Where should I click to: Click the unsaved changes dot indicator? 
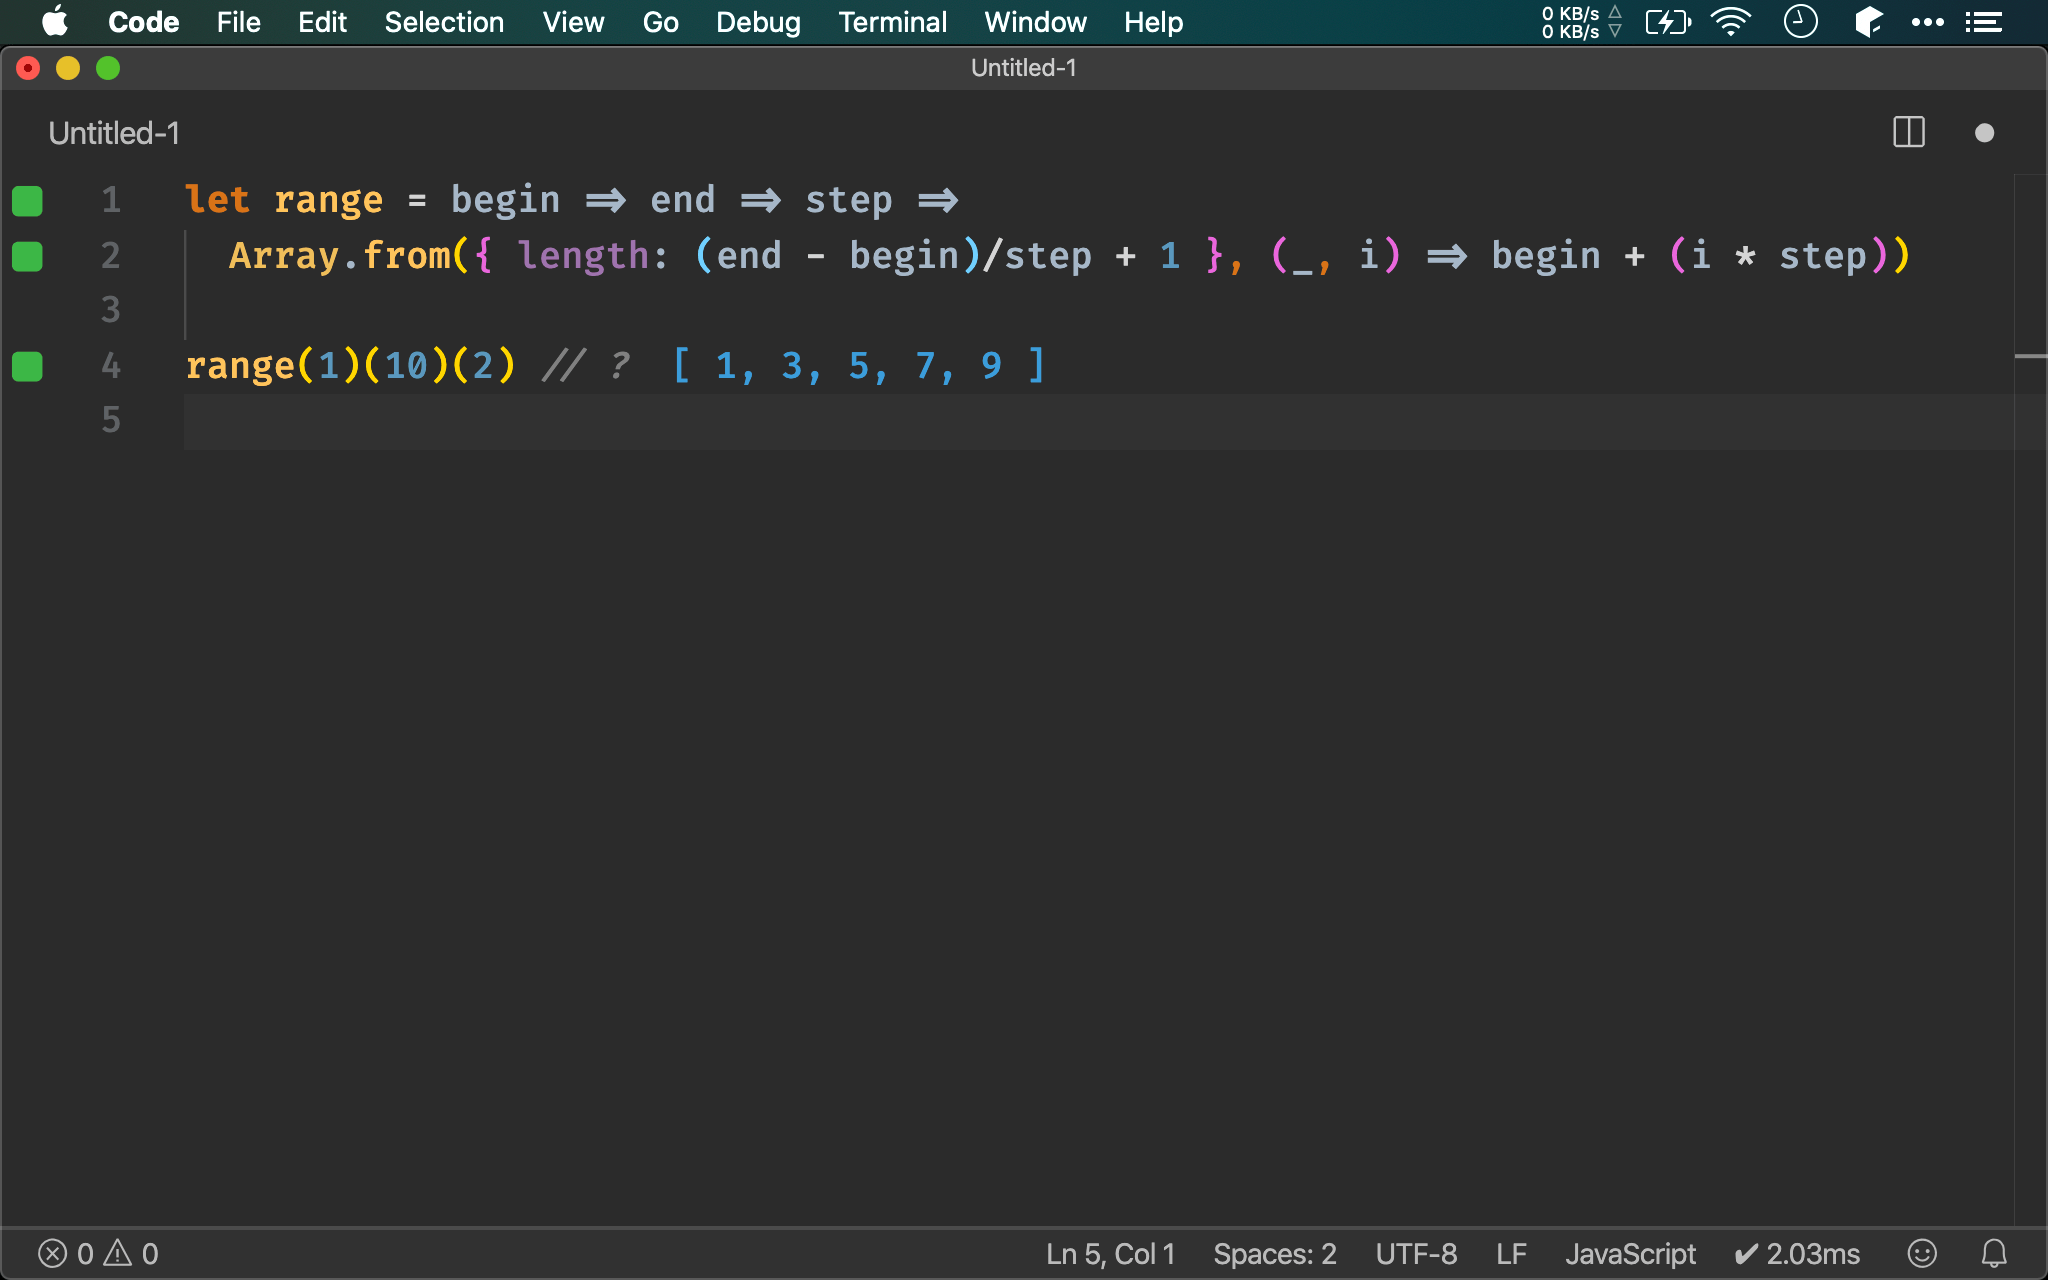pyautogui.click(x=1984, y=133)
